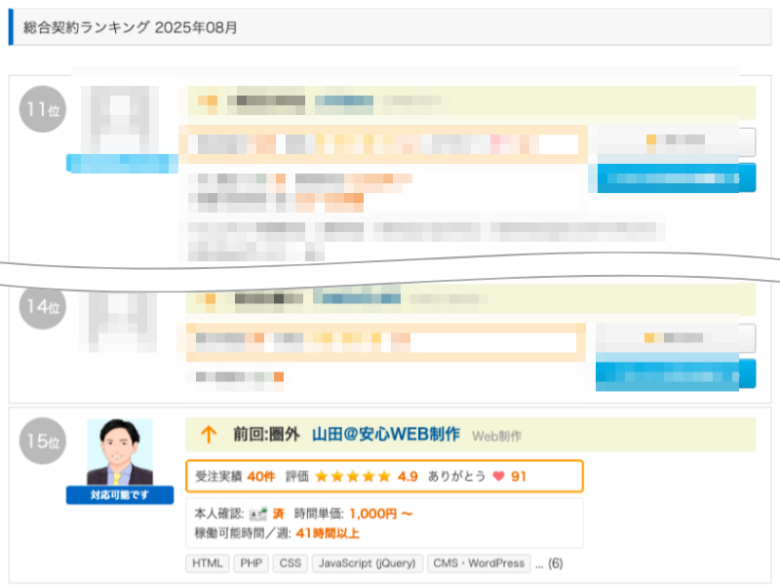Select the JavaScript (jQuery) skill tag
This screenshot has height=585, width=780.
pos(367,563)
